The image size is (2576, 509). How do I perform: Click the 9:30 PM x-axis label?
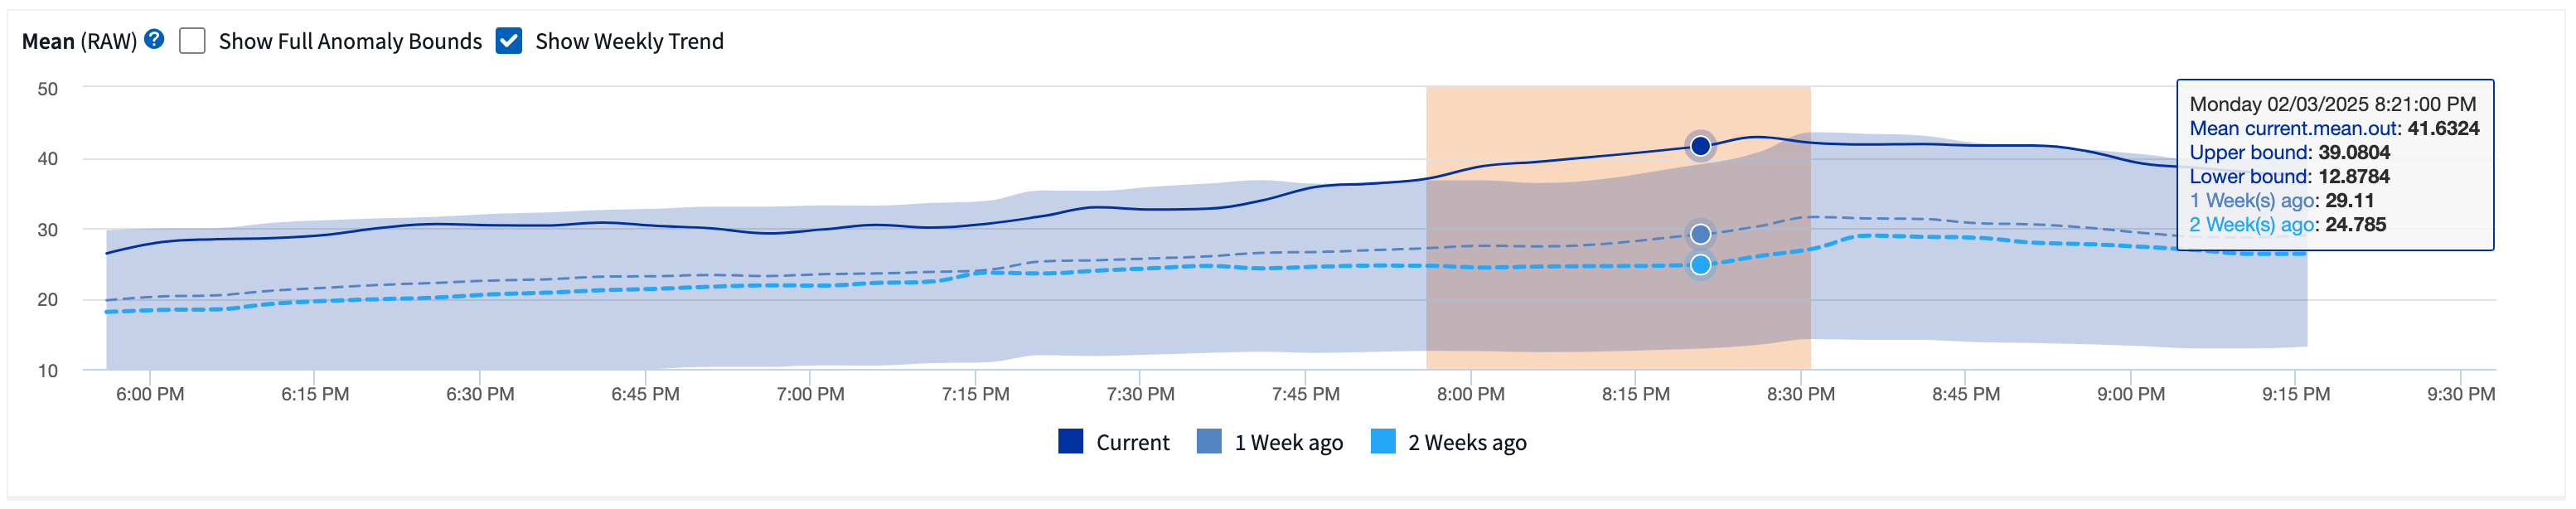pos(2460,394)
